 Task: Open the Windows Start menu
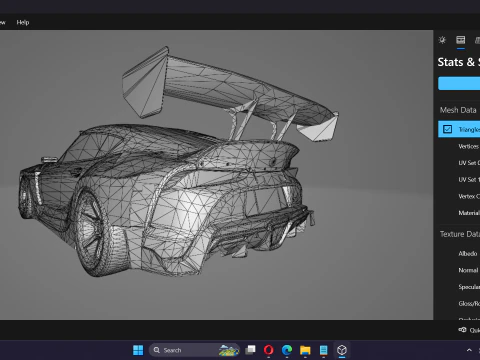click(x=138, y=350)
